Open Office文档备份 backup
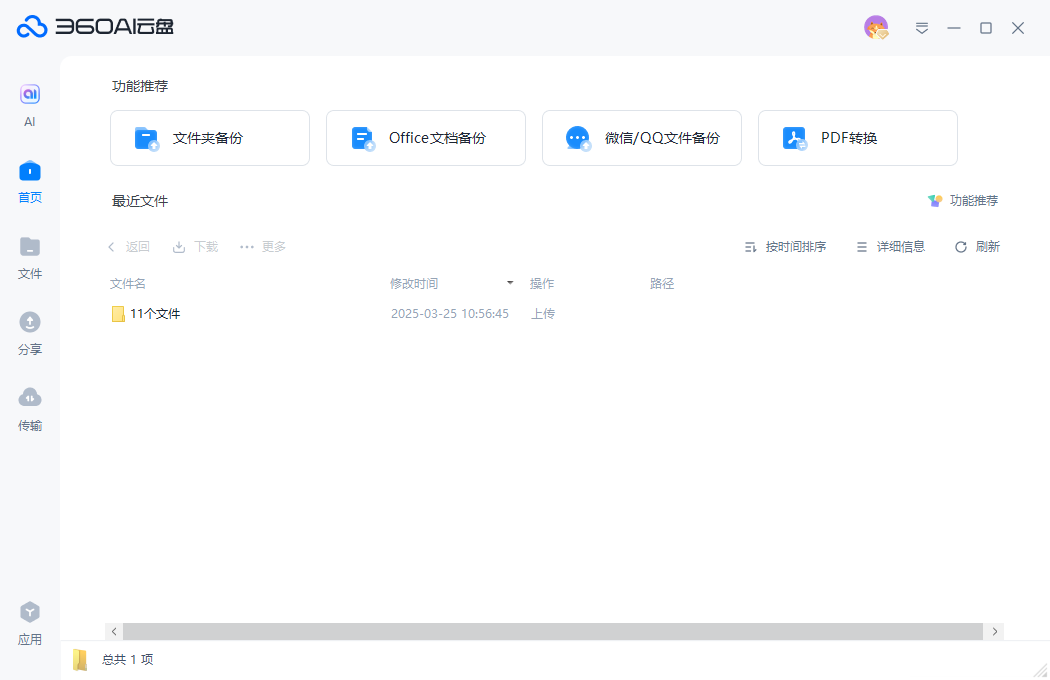Screen dimensions: 1050x680 click(425, 137)
